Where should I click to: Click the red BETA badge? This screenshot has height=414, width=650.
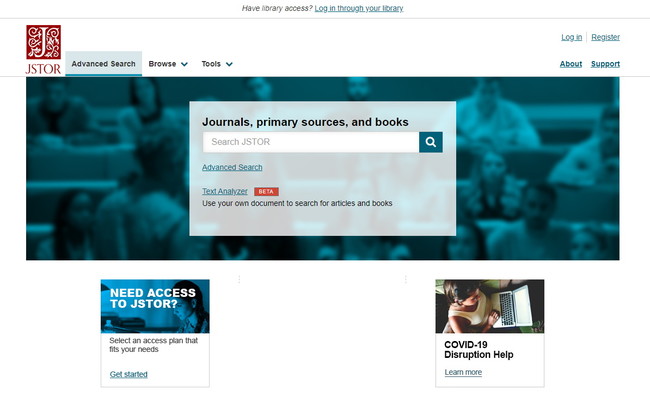[266, 191]
